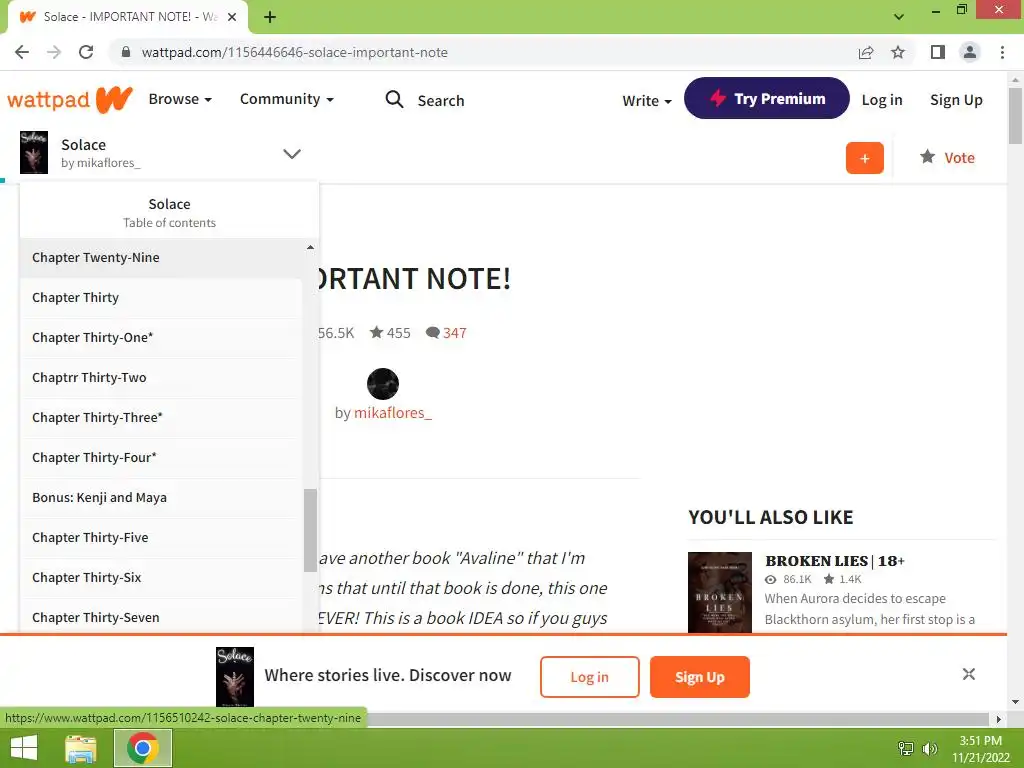This screenshot has width=1024, height=768.
Task: Share this page icon in address bar
Action: click(866, 52)
